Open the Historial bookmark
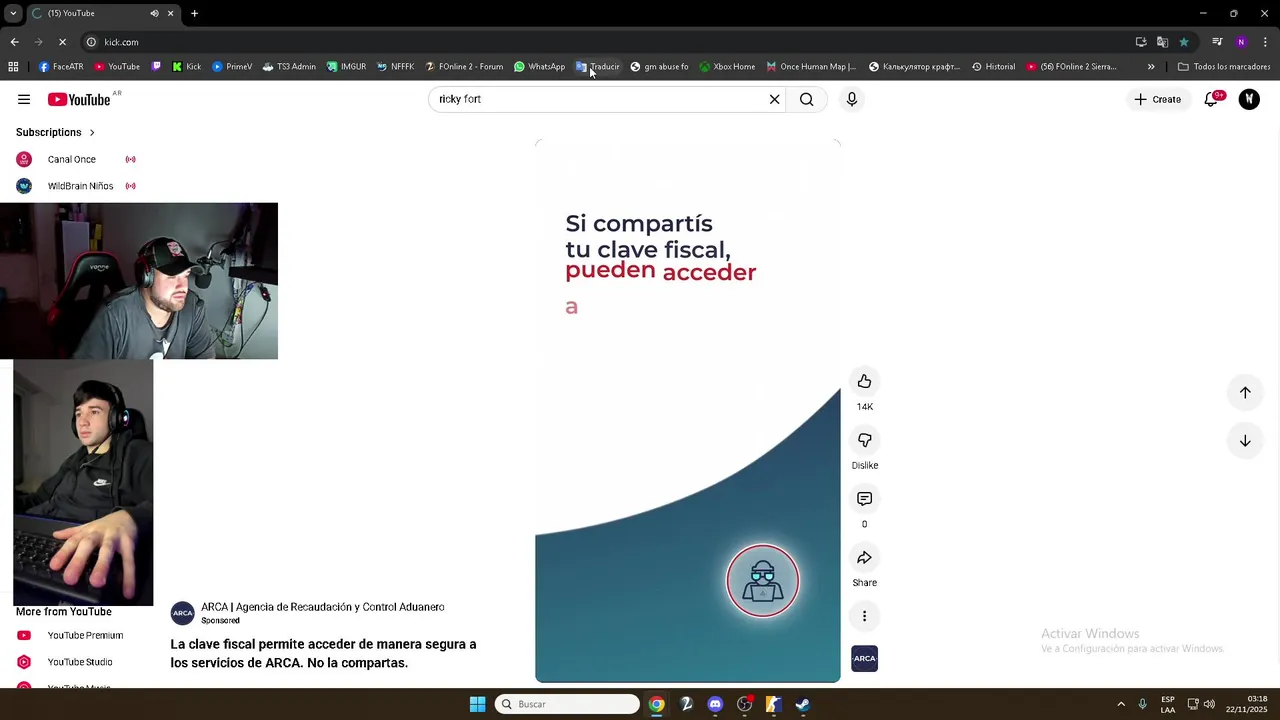This screenshot has width=1280, height=720. pyautogui.click(x=993, y=67)
